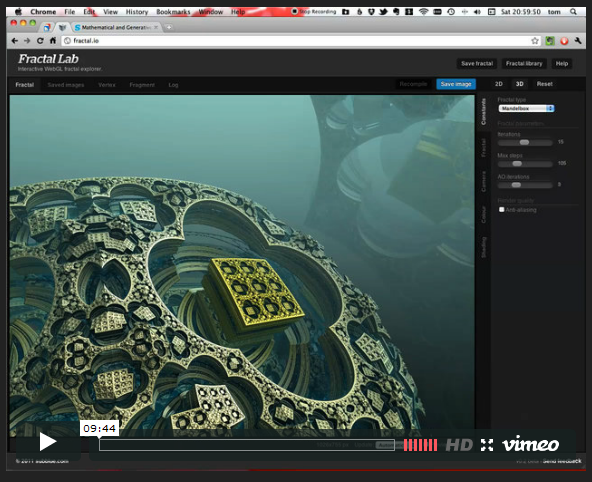Viewport: 592px width, 482px height.
Task: Adjust volume using the red volume bars
Action: 420,445
